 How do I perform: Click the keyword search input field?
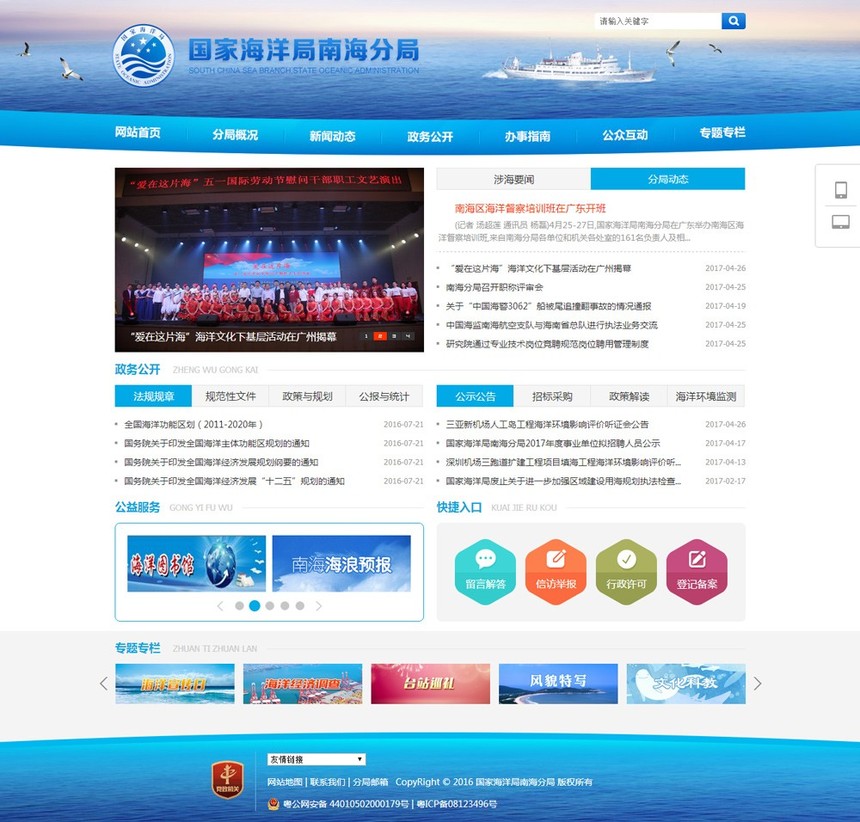(x=657, y=21)
